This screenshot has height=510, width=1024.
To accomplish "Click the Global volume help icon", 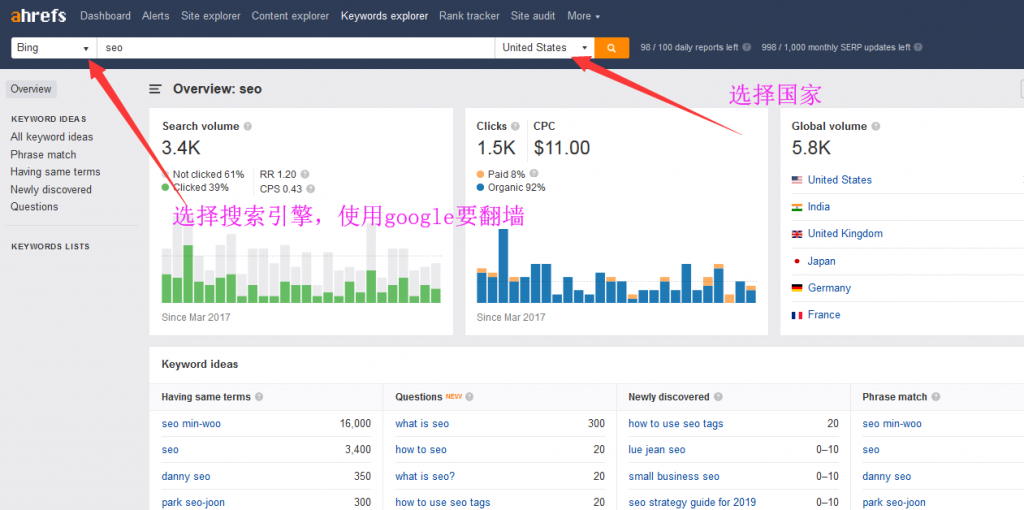I will click(875, 127).
